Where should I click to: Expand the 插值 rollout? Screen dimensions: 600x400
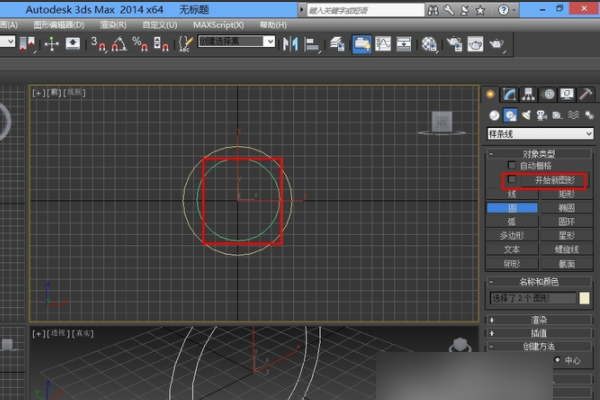point(539,333)
